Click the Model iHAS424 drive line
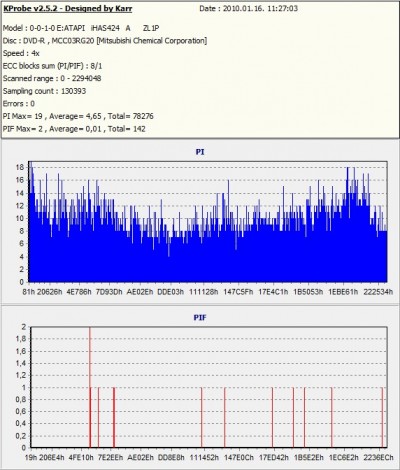The height and width of the screenshot is (470, 400). pos(81,28)
